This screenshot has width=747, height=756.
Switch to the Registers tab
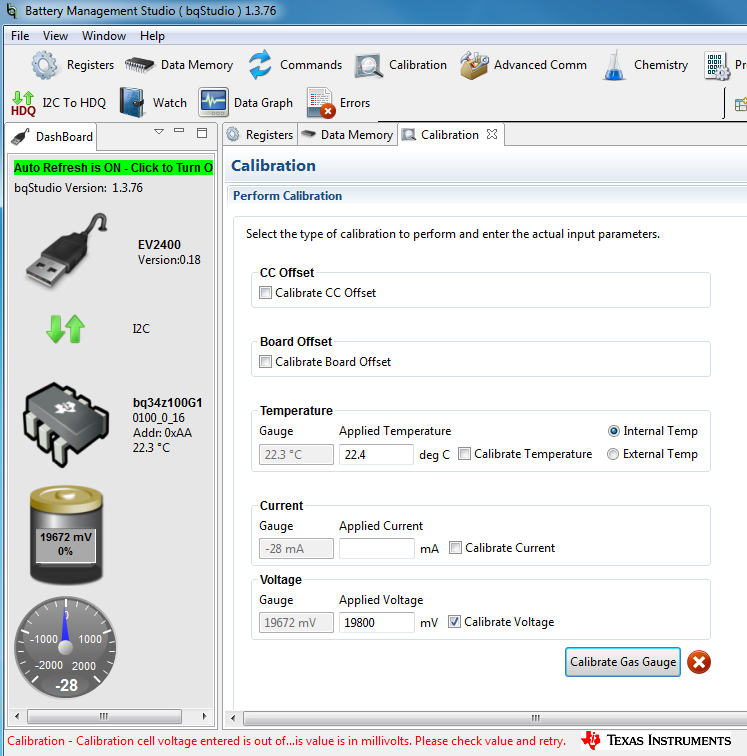point(260,135)
